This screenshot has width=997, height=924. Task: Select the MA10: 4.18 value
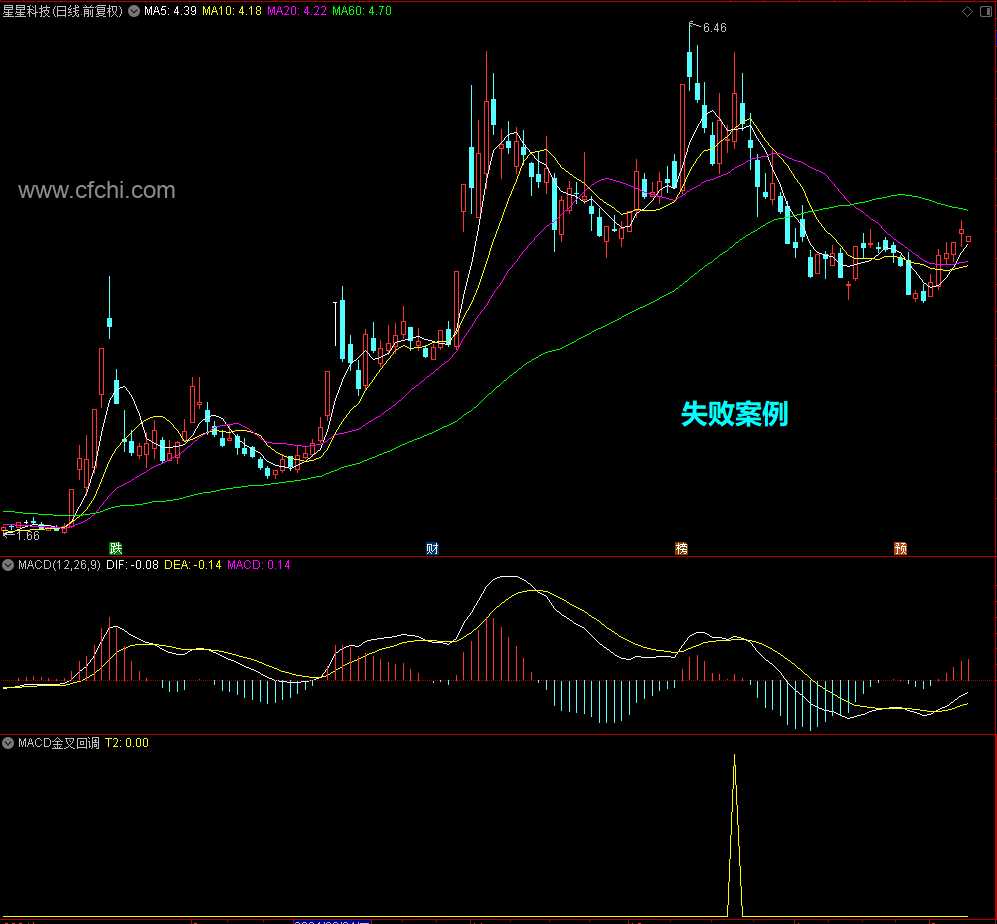click(x=231, y=11)
